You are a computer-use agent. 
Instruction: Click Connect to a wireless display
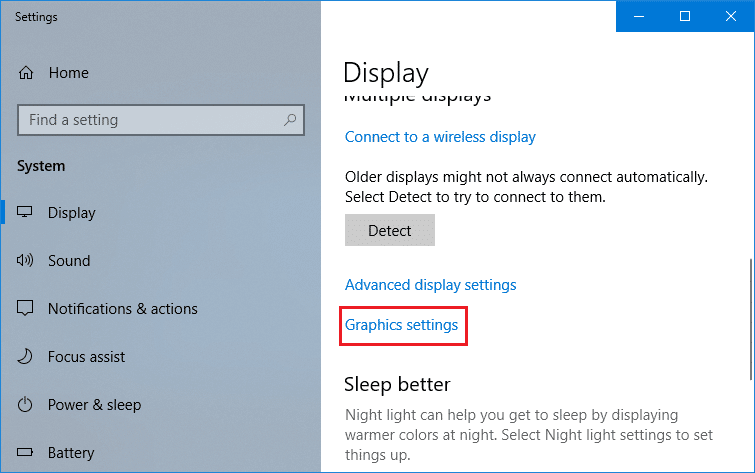440,137
